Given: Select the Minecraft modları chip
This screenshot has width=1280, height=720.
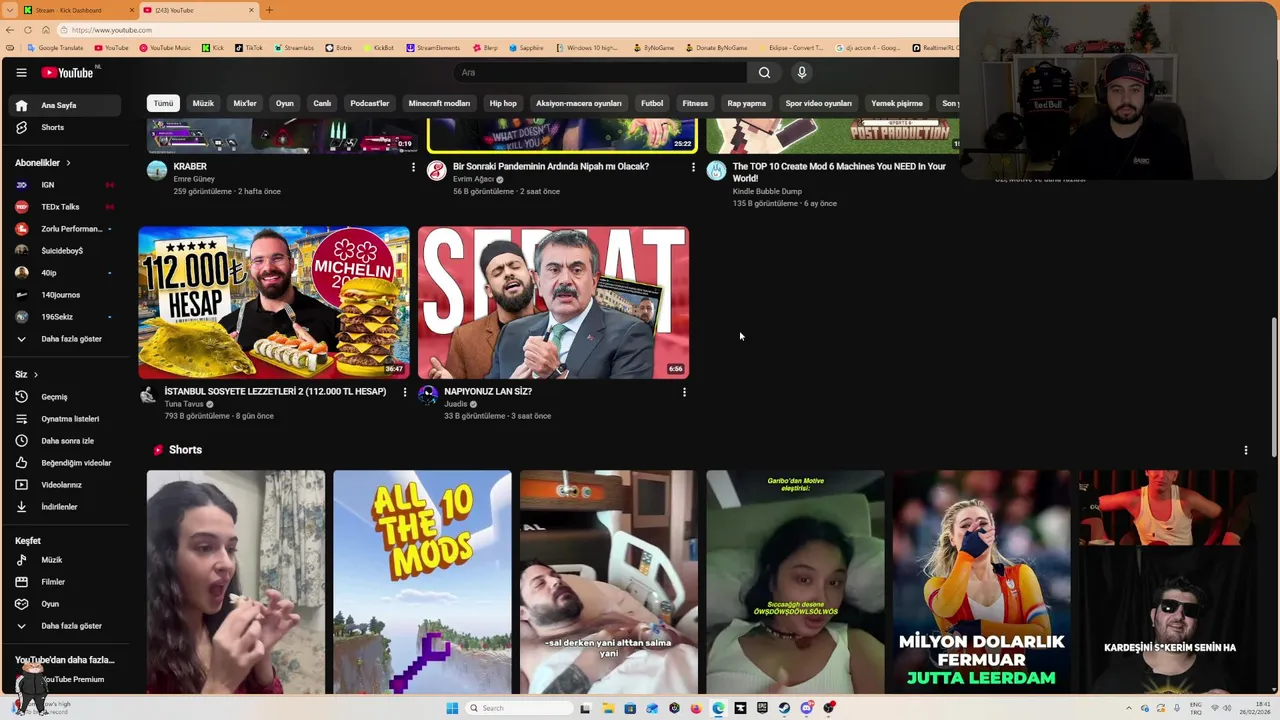Looking at the screenshot, I should [439, 103].
